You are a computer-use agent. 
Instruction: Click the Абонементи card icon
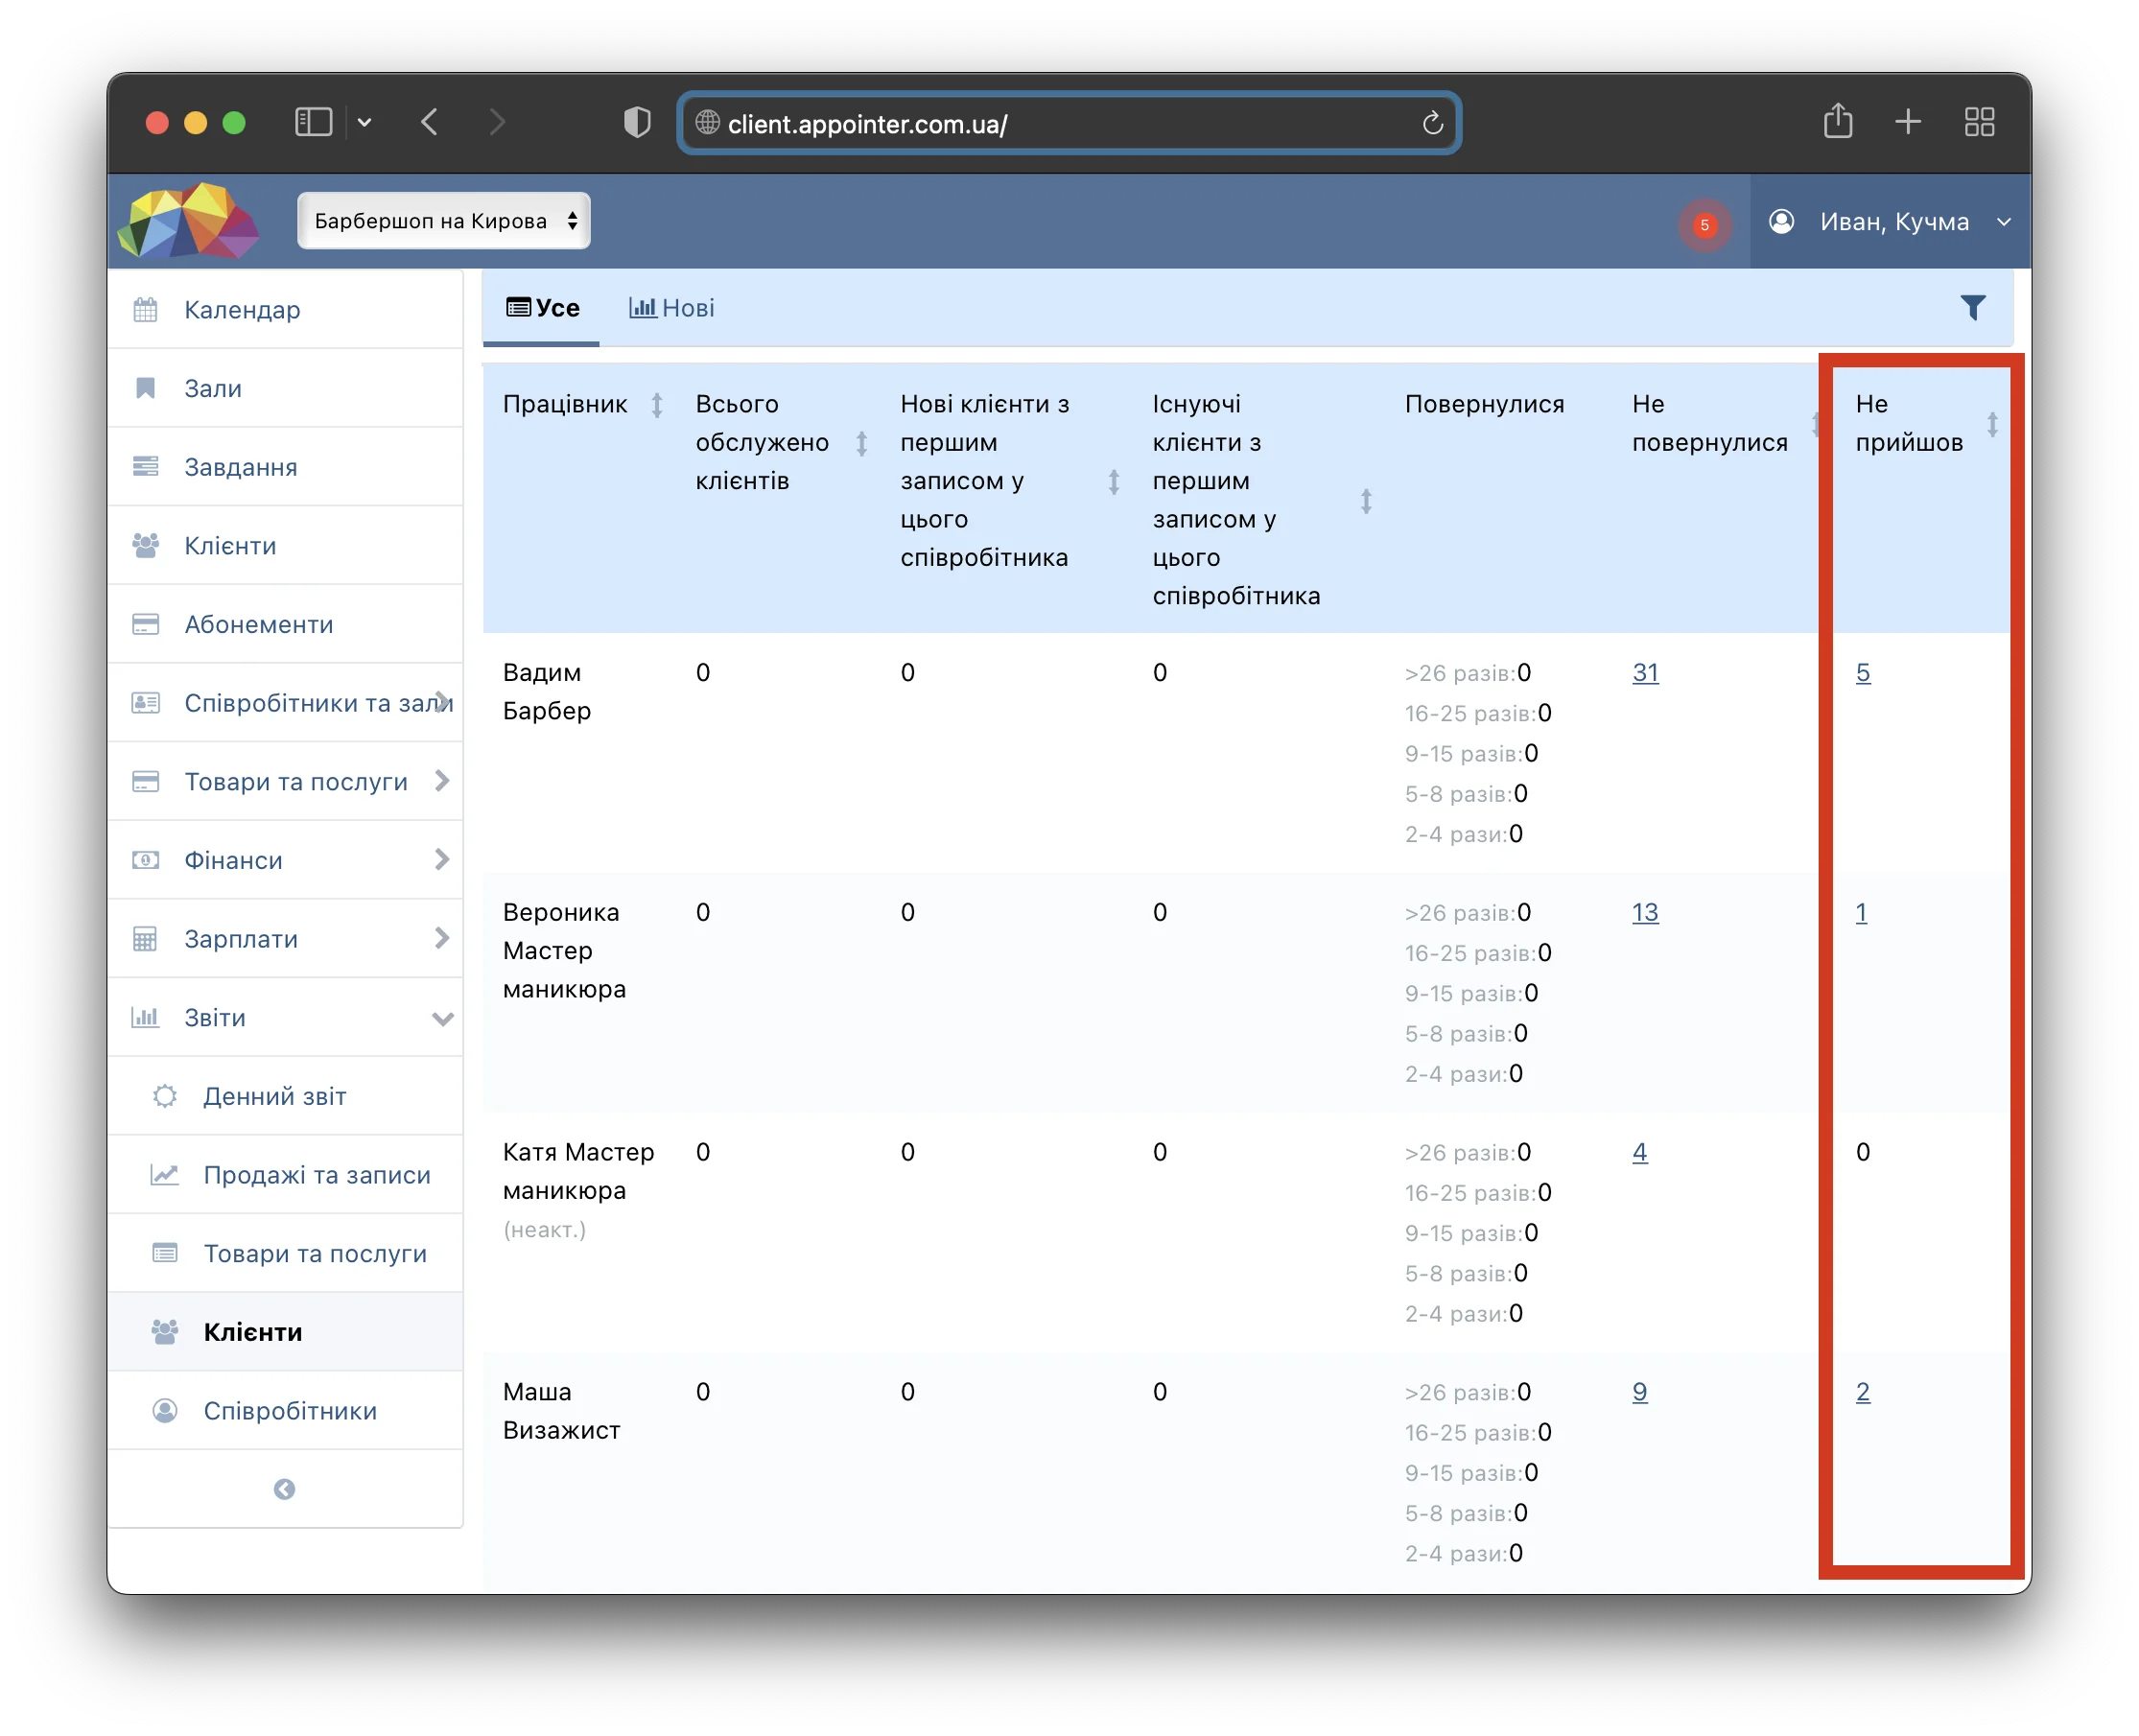point(145,624)
